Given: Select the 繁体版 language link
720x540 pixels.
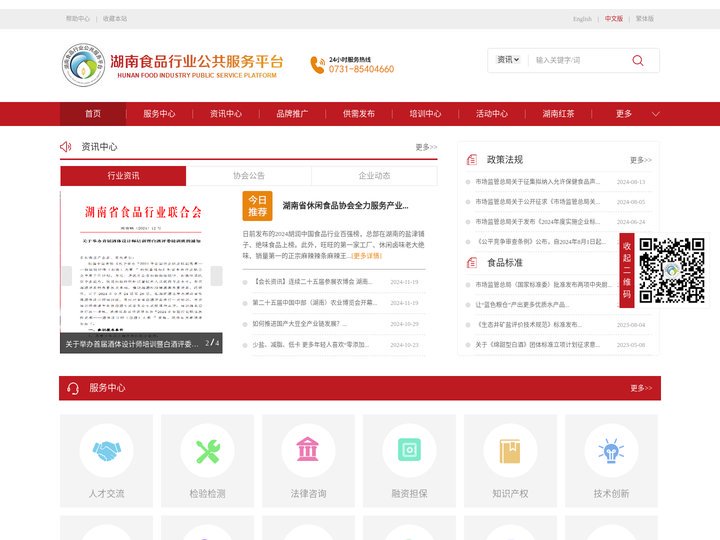Looking at the screenshot, I should tap(645, 19).
